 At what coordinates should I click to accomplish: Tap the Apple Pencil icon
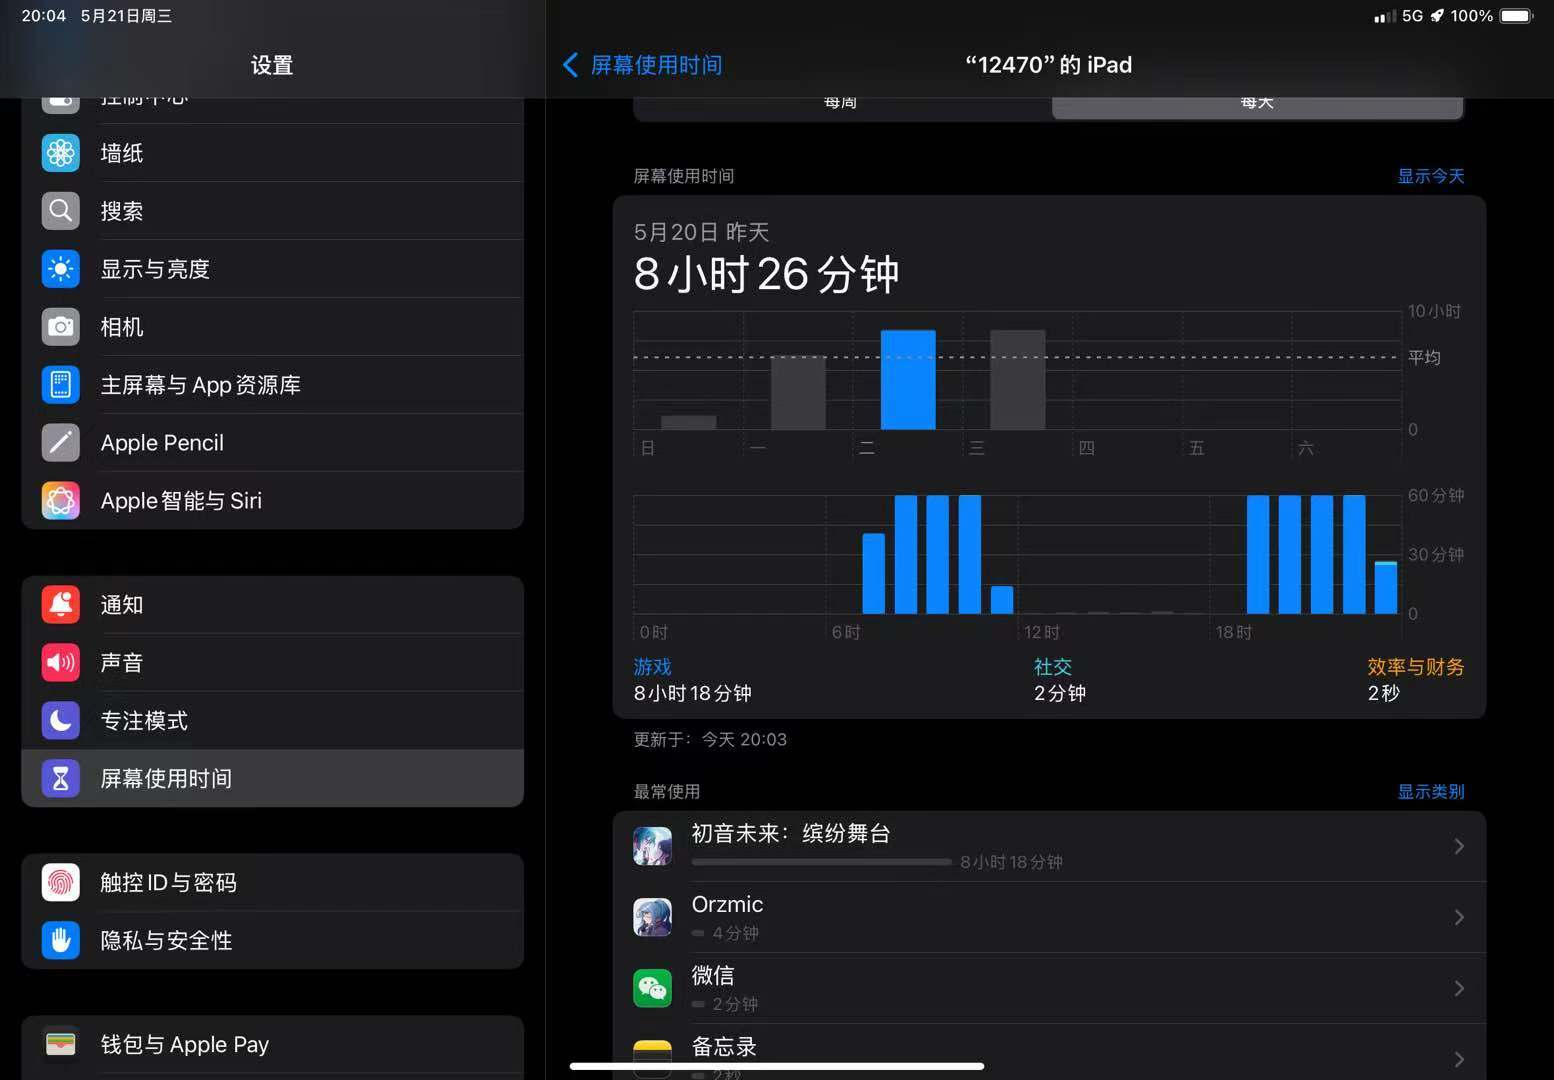click(61, 443)
